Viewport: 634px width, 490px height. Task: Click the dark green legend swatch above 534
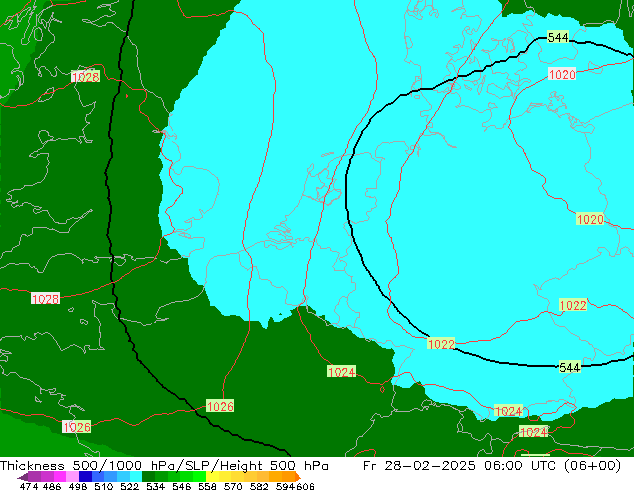[x=148, y=476]
